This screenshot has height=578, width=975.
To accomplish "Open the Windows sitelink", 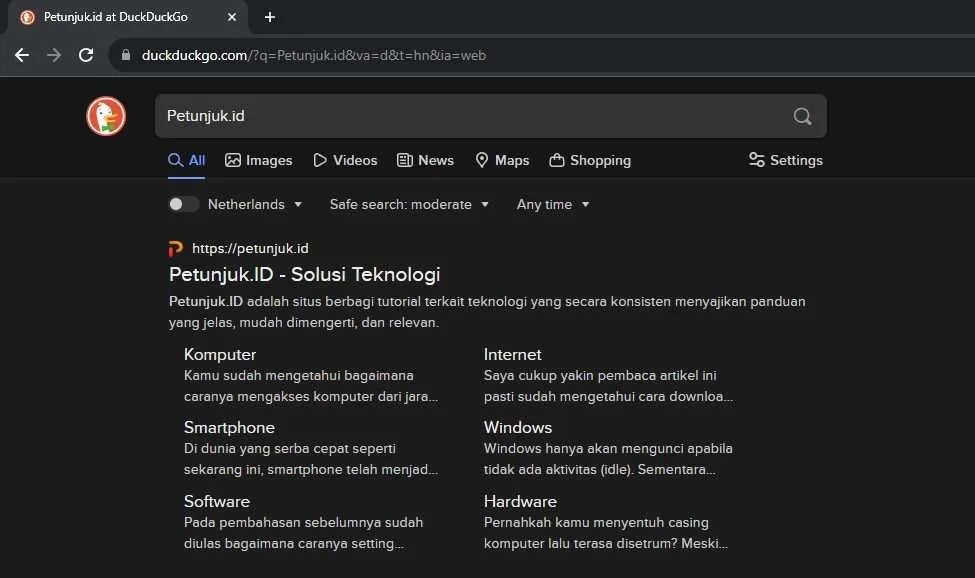I will pos(518,428).
